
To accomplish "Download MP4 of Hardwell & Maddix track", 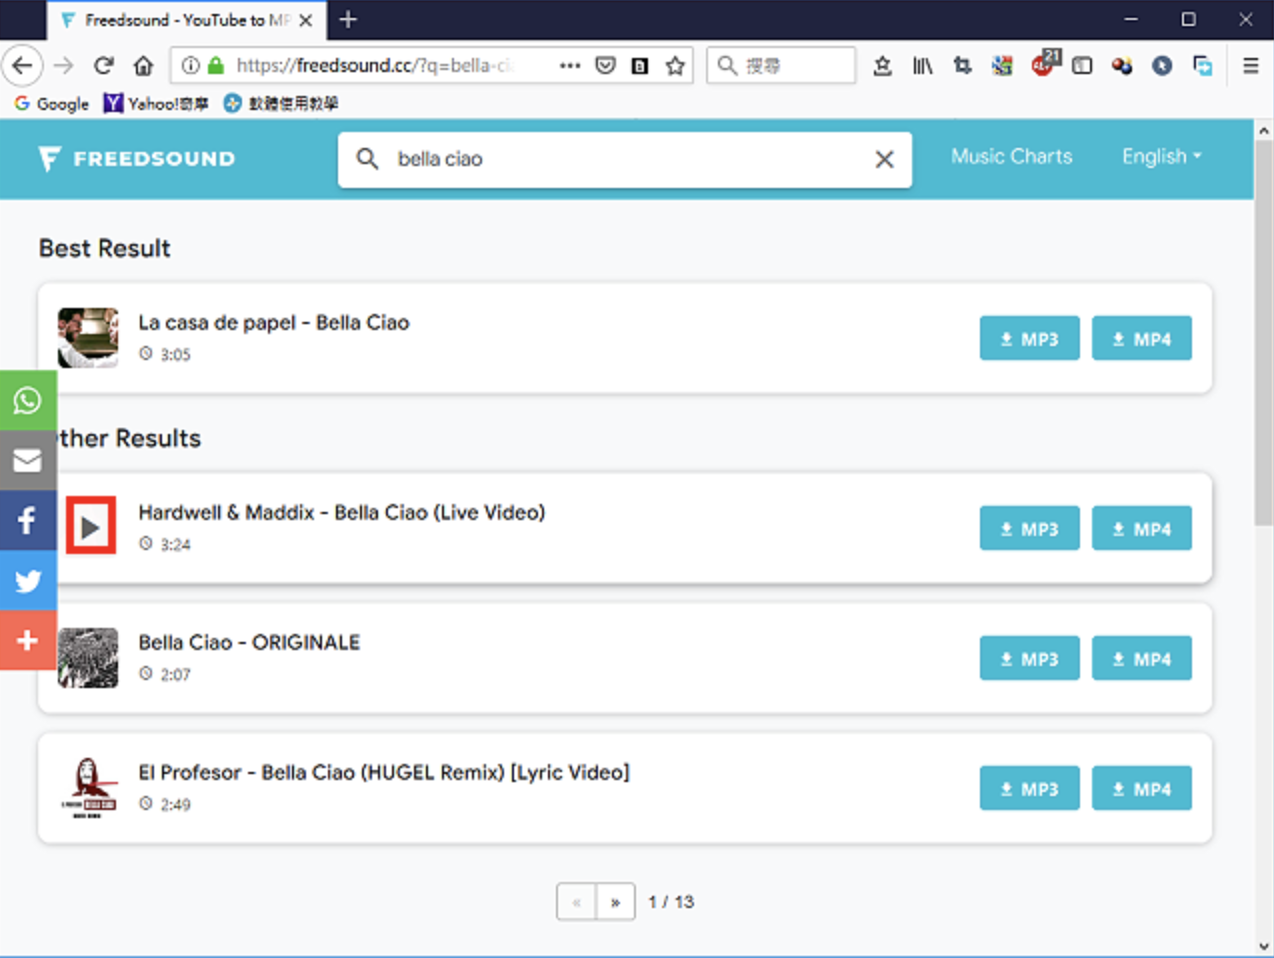I will tap(1141, 529).
